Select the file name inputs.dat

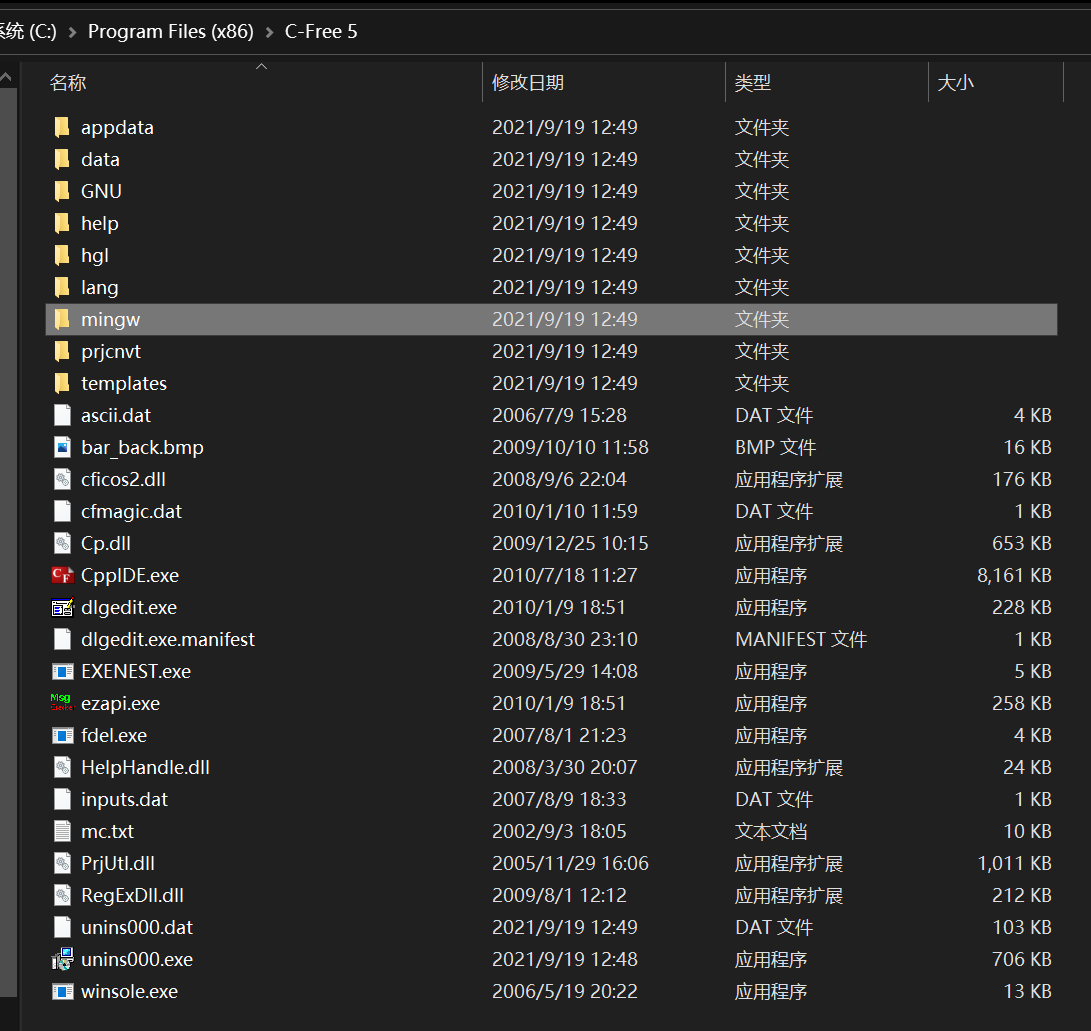(125, 799)
